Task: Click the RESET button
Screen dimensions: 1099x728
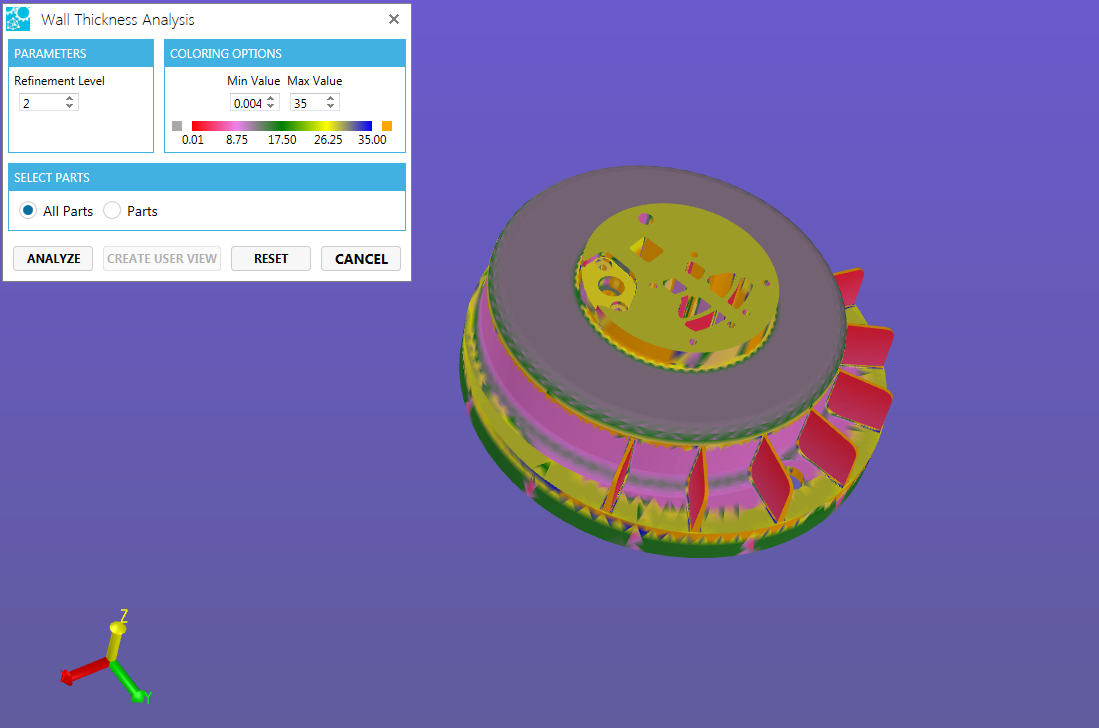Action: point(270,259)
